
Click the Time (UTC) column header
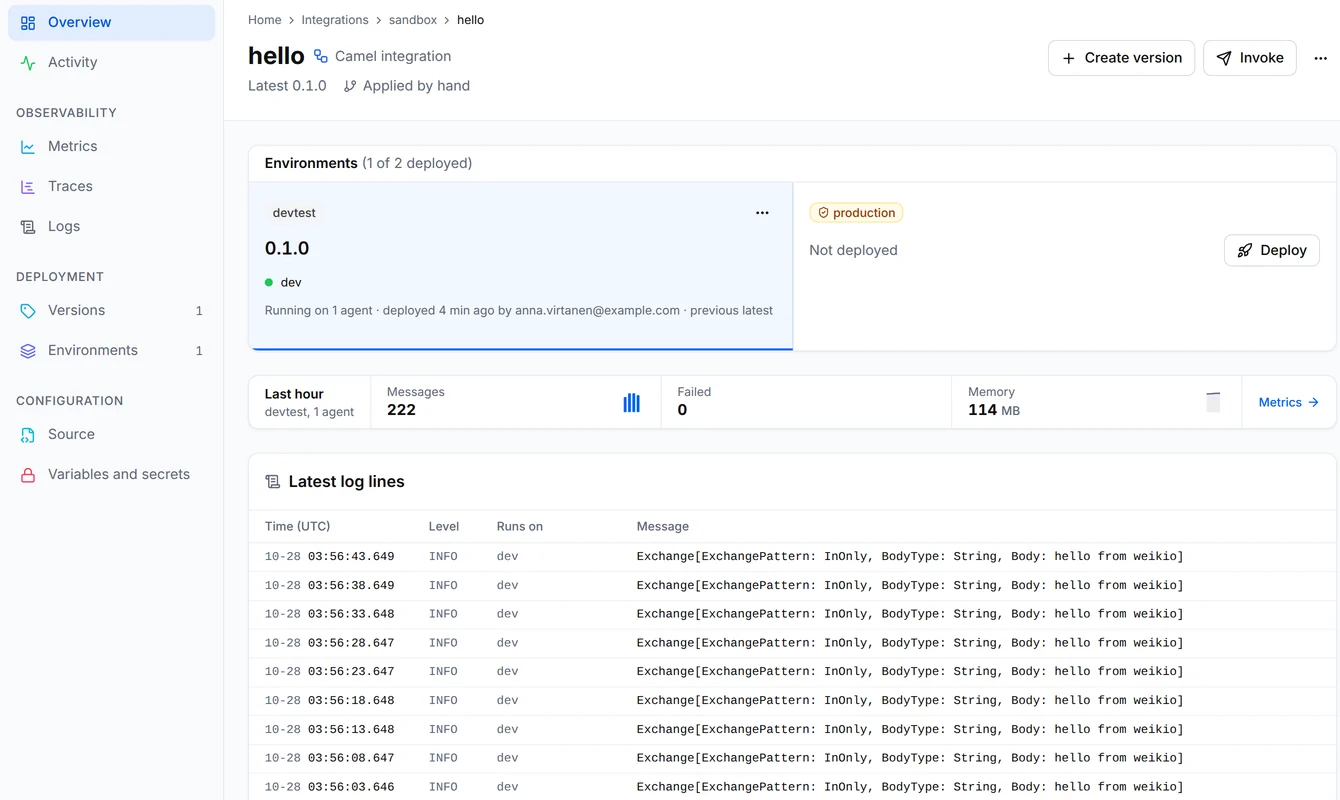[297, 526]
